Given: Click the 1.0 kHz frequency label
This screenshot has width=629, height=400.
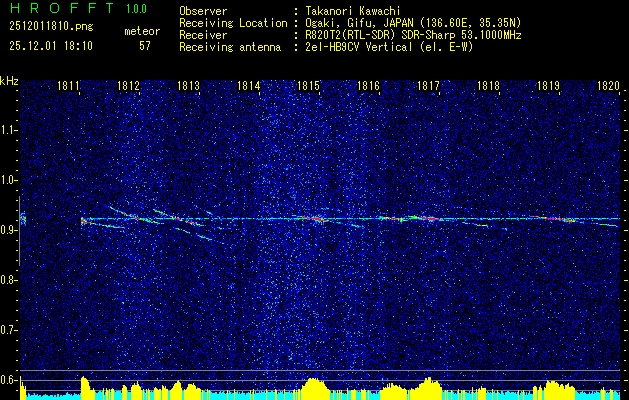Looking at the screenshot, I should (9, 180).
